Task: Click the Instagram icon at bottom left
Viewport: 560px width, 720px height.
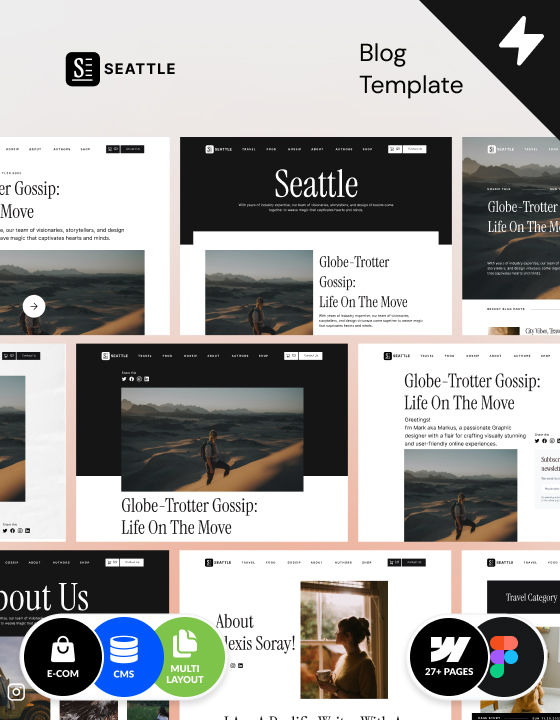Action: (16, 691)
